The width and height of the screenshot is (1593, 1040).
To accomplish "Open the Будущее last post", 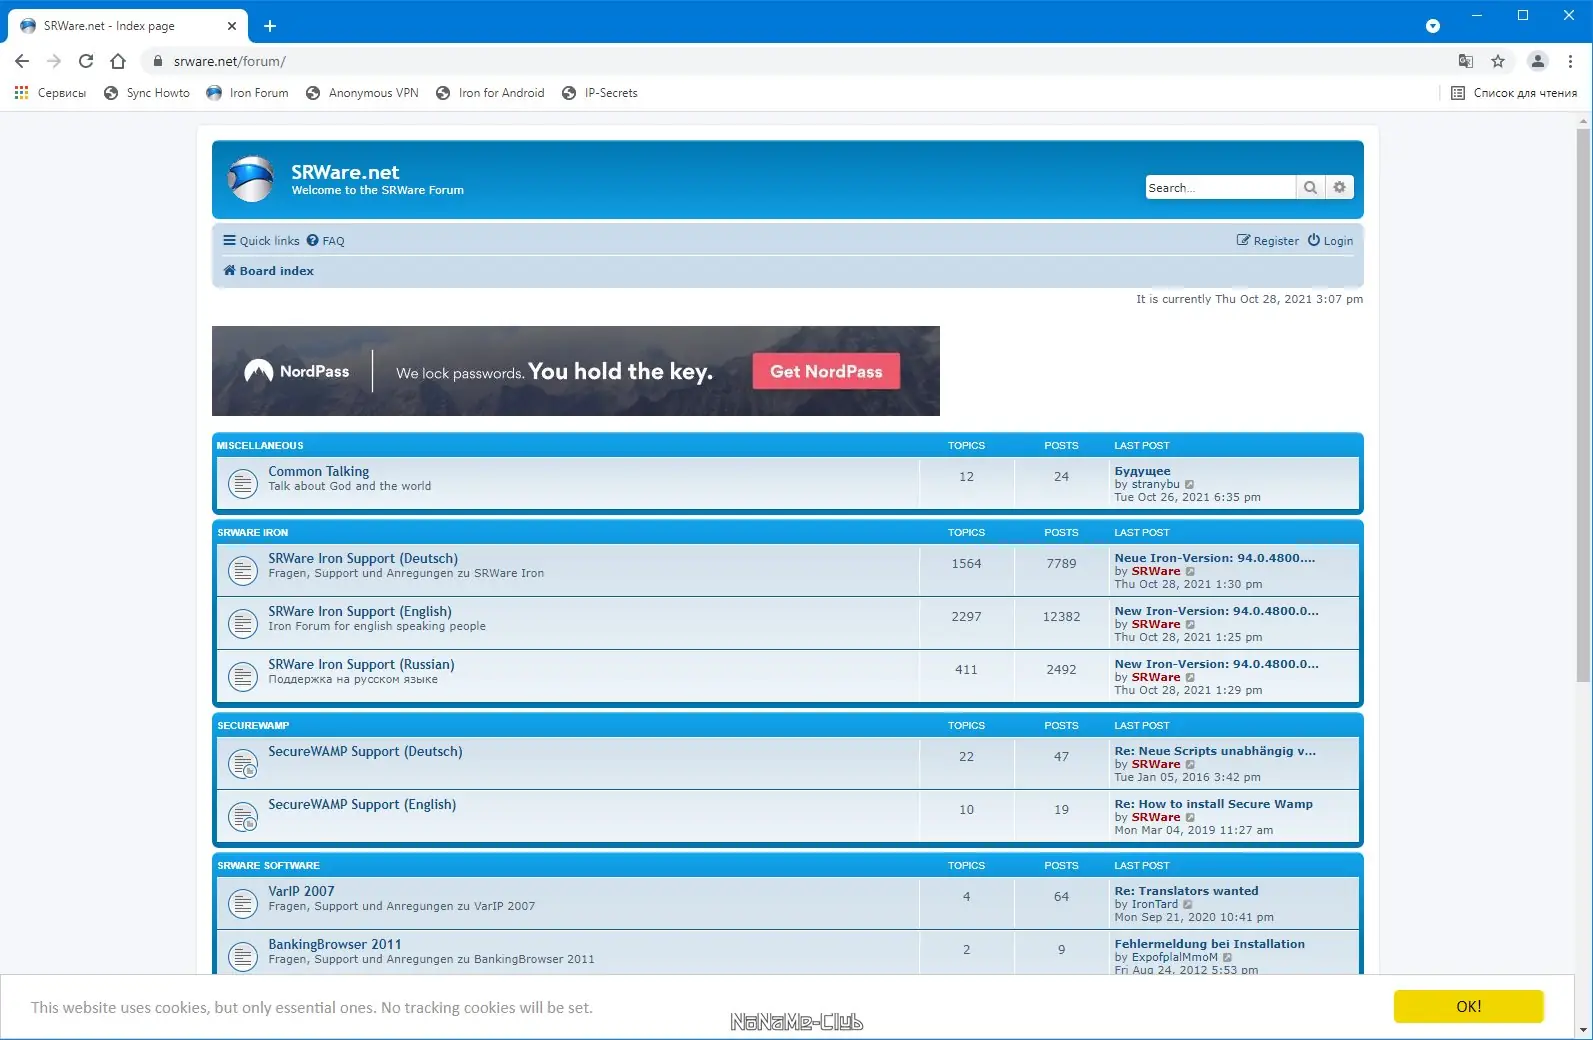I will click(1142, 471).
